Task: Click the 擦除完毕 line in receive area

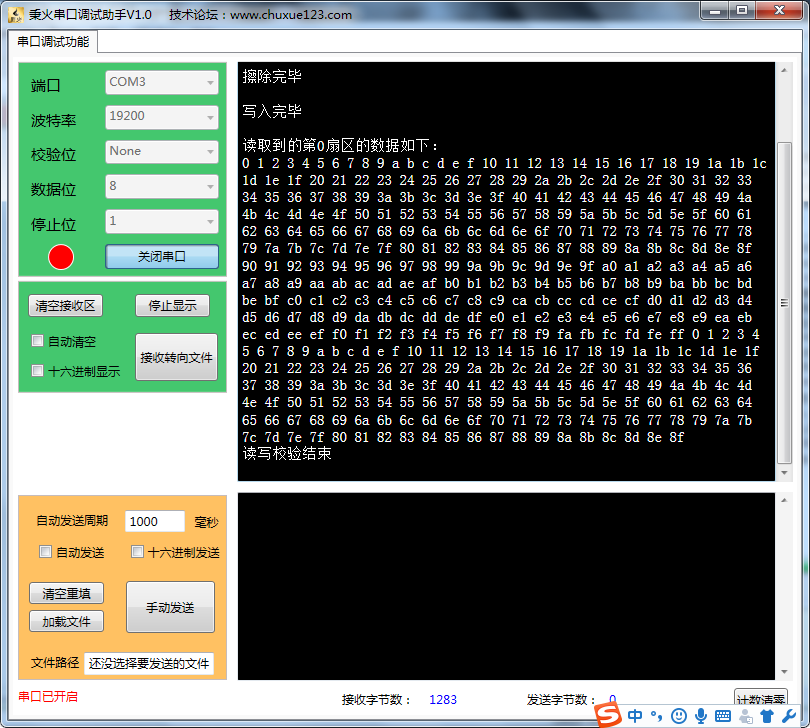Action: 272,76
